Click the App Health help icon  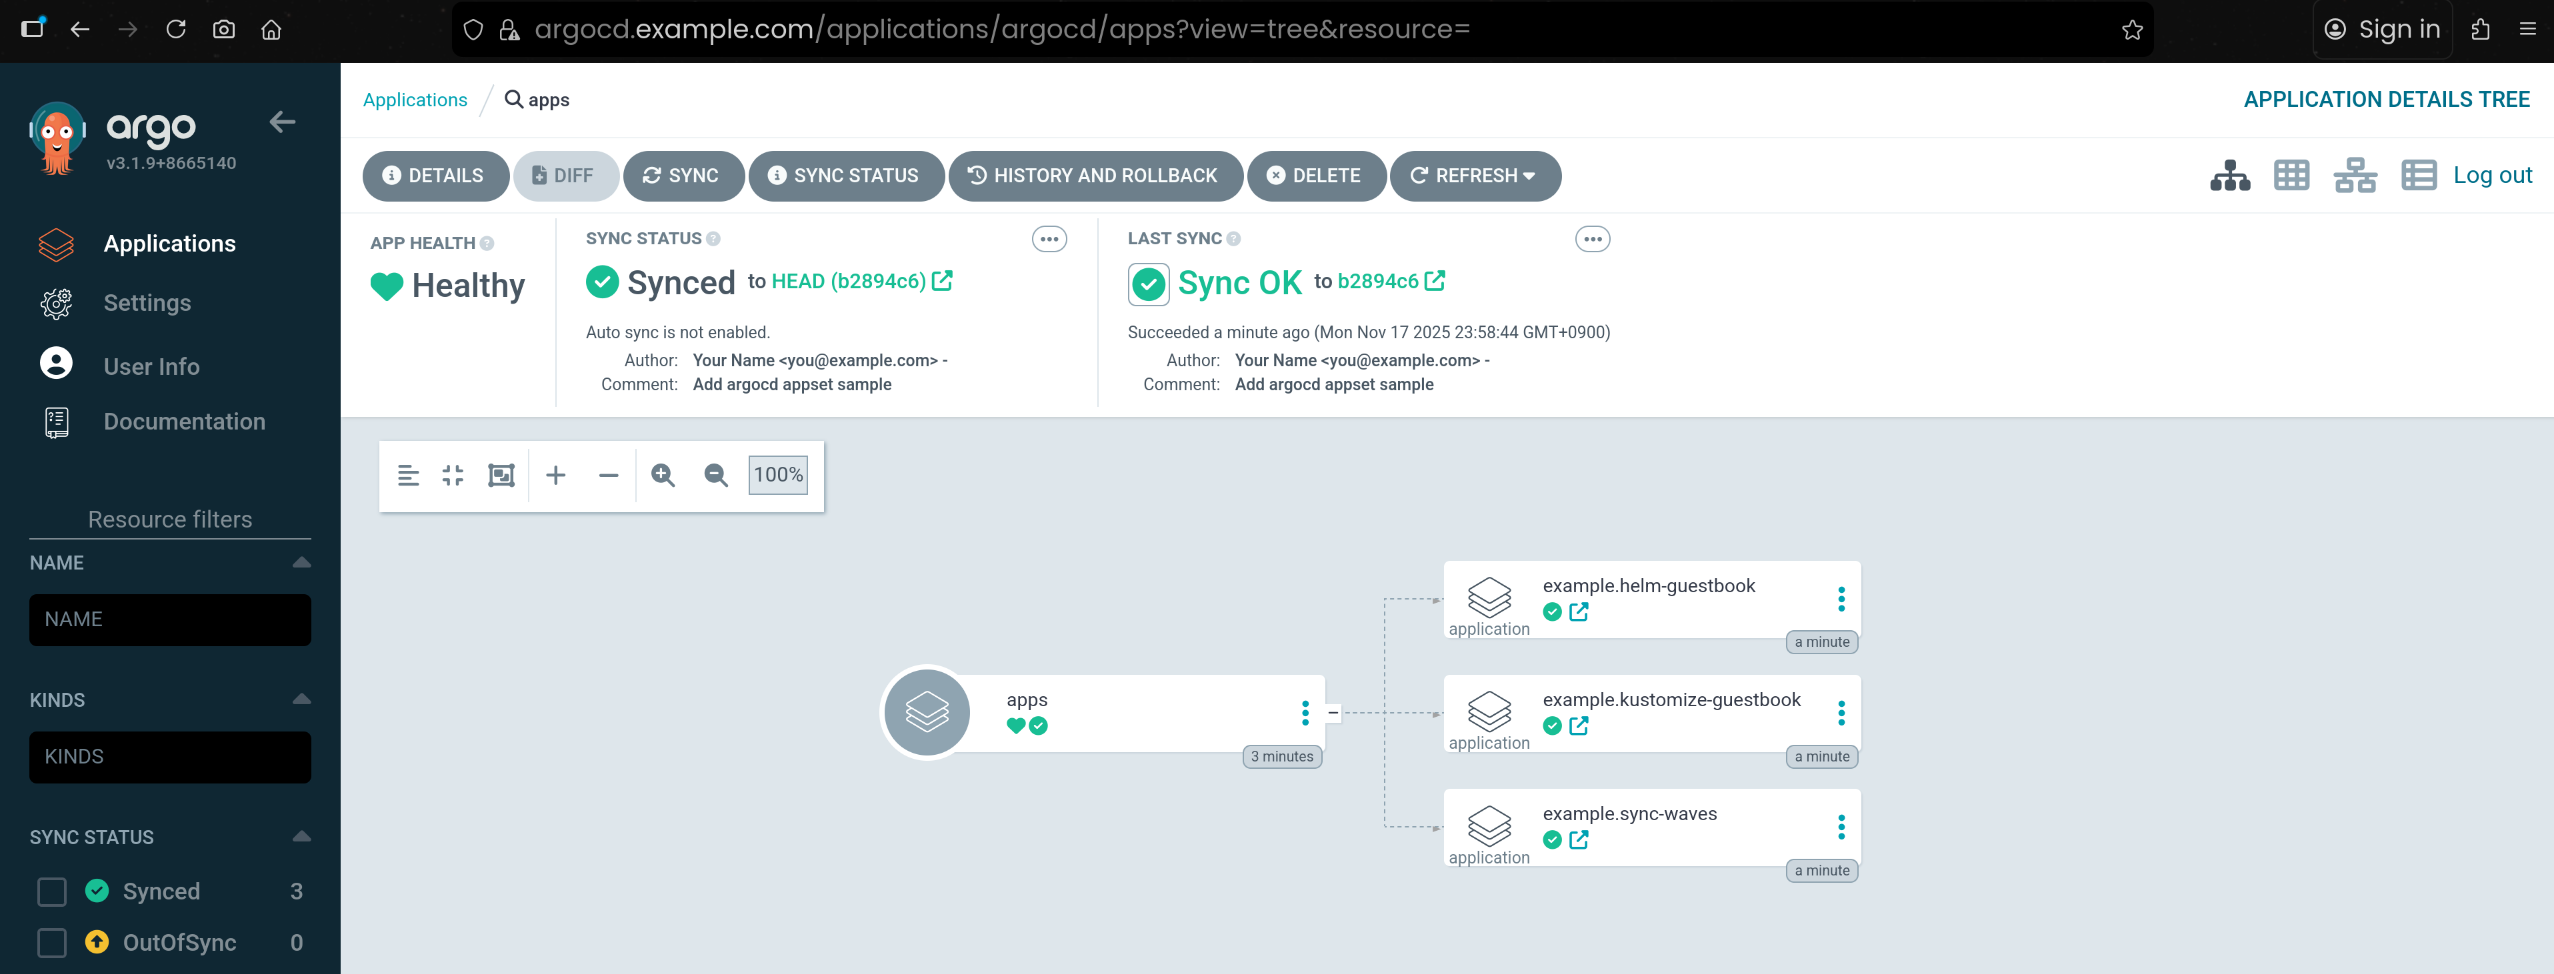(x=487, y=243)
